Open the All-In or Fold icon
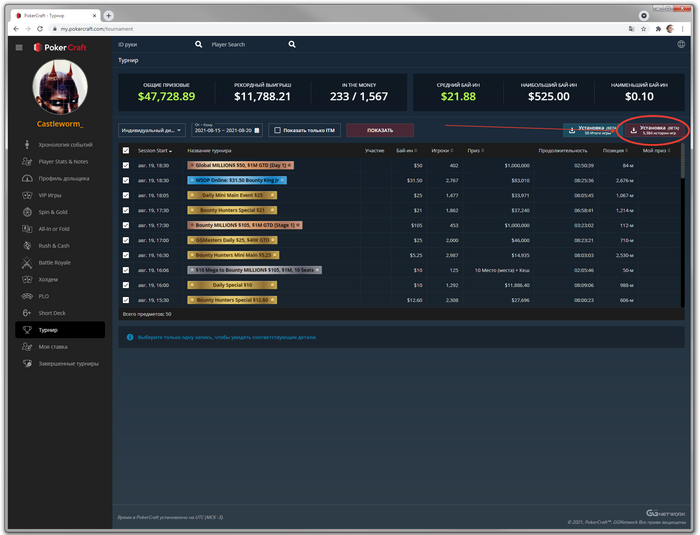This screenshot has width=700, height=535. pos(27,229)
